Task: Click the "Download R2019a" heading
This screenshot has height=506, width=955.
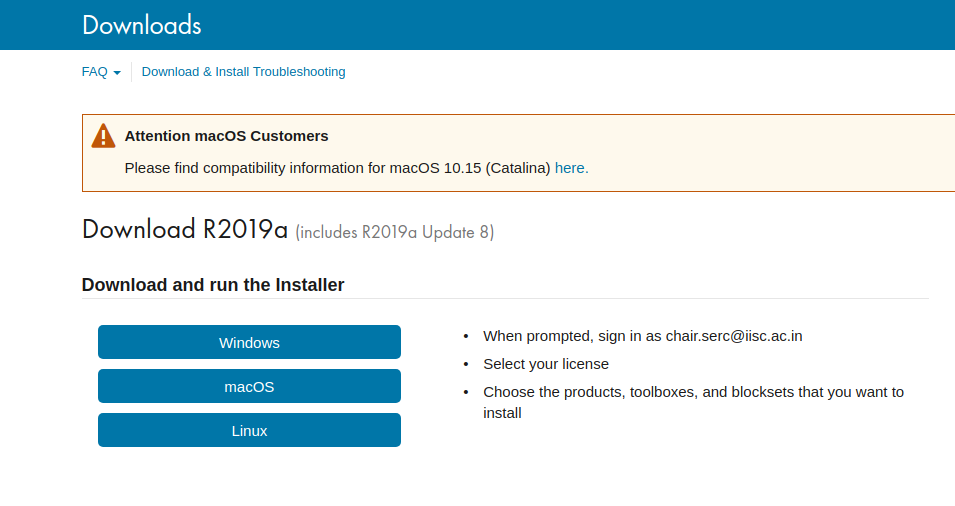Action: click(x=184, y=230)
